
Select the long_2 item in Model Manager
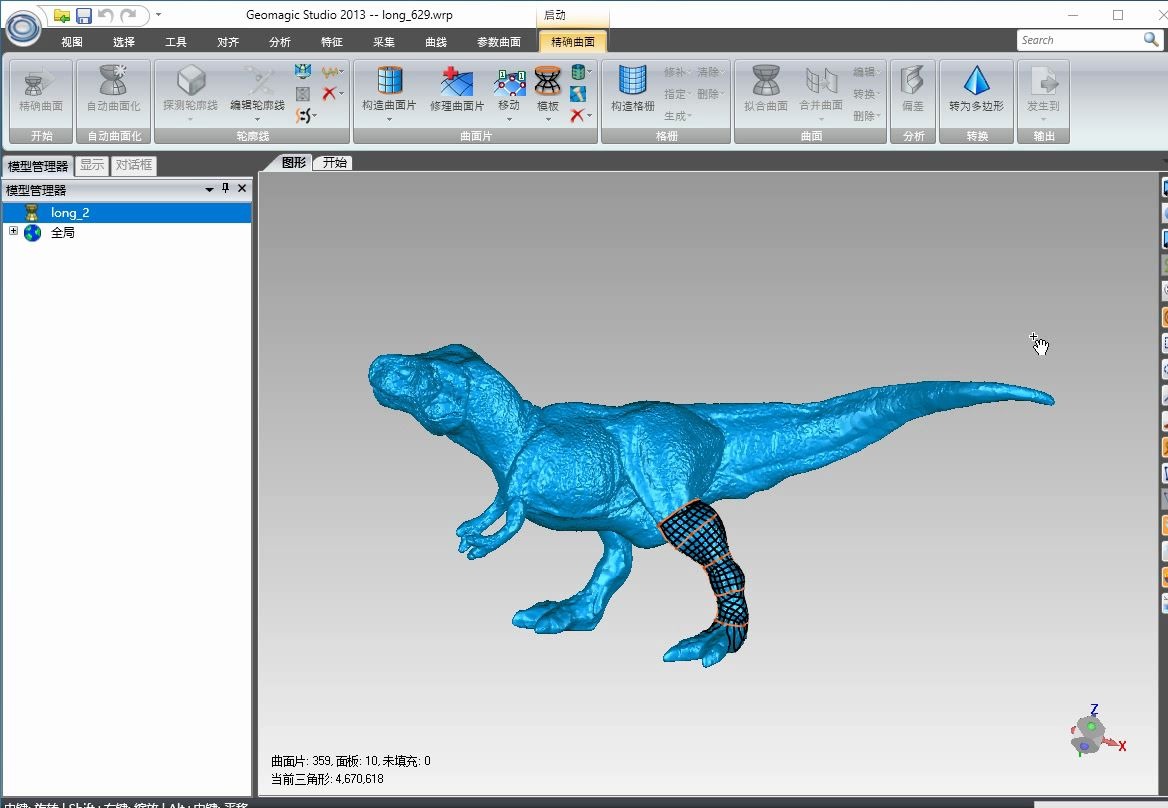70,212
